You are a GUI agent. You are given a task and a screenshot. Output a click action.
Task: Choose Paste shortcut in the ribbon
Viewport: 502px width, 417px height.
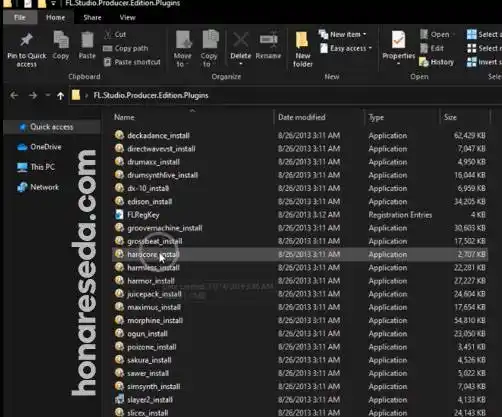(x=132, y=62)
